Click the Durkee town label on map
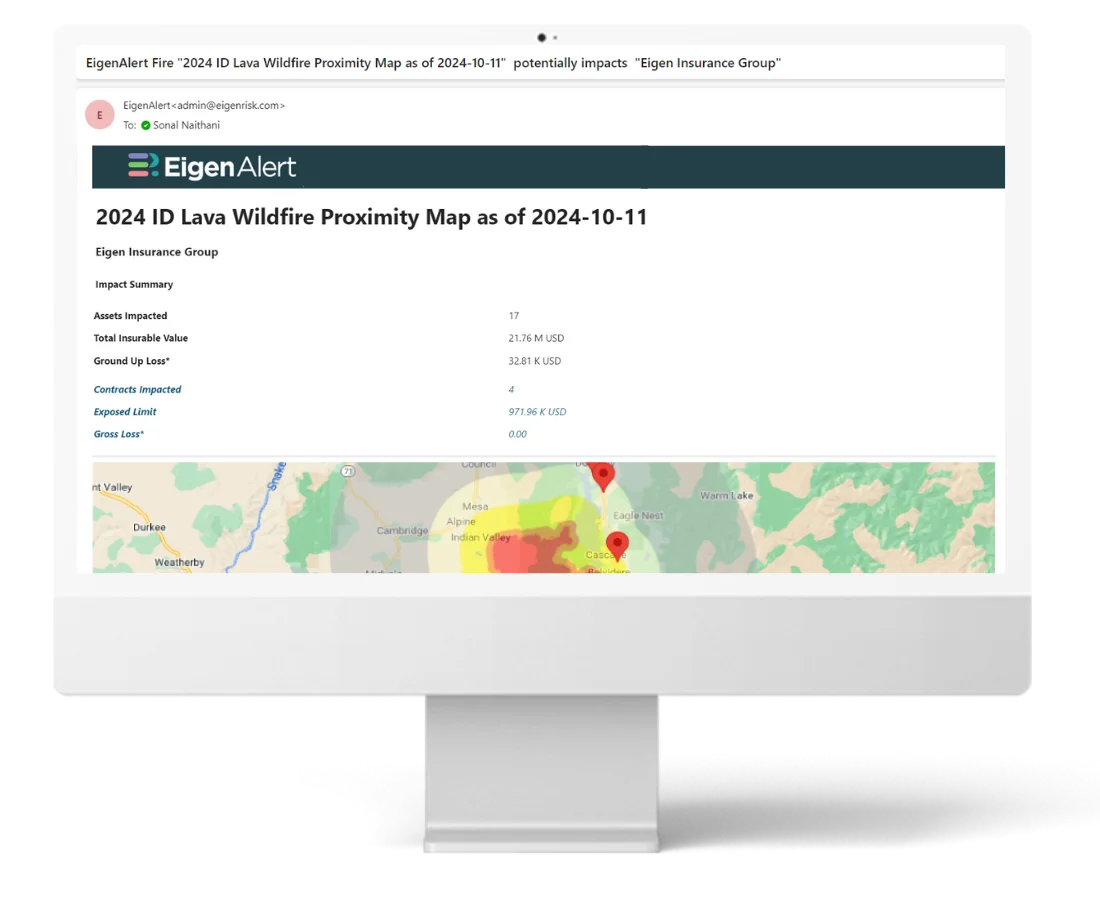Image resolution: width=1100 pixels, height=903 pixels. tap(149, 527)
